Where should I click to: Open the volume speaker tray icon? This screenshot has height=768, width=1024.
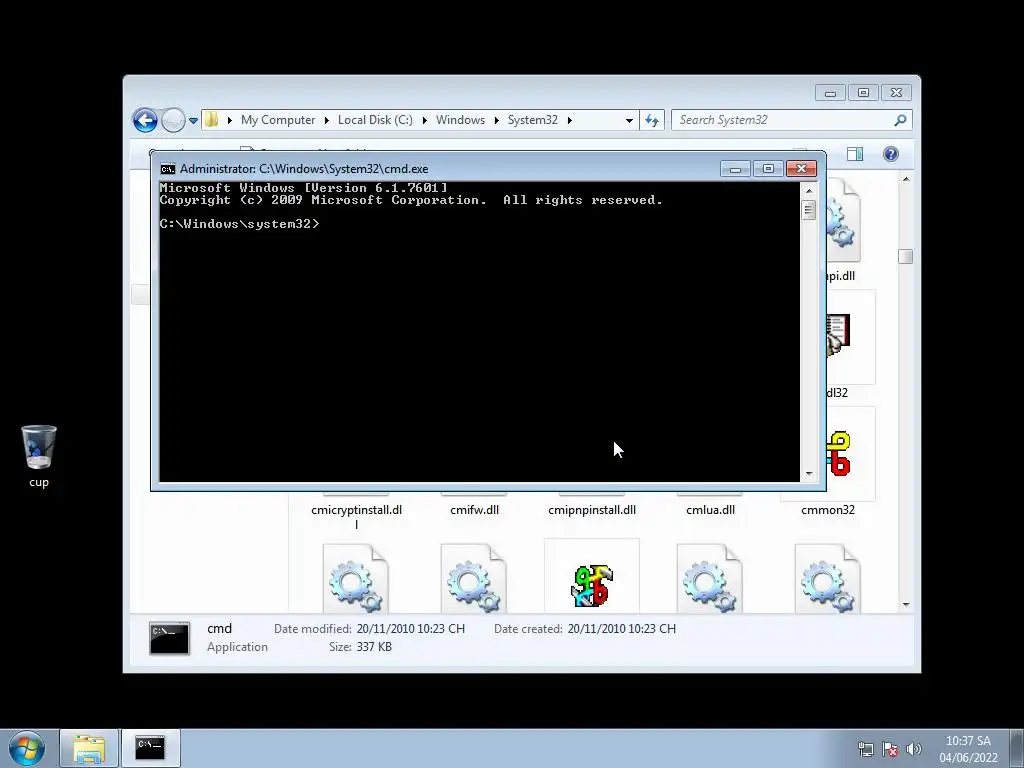[914, 749]
